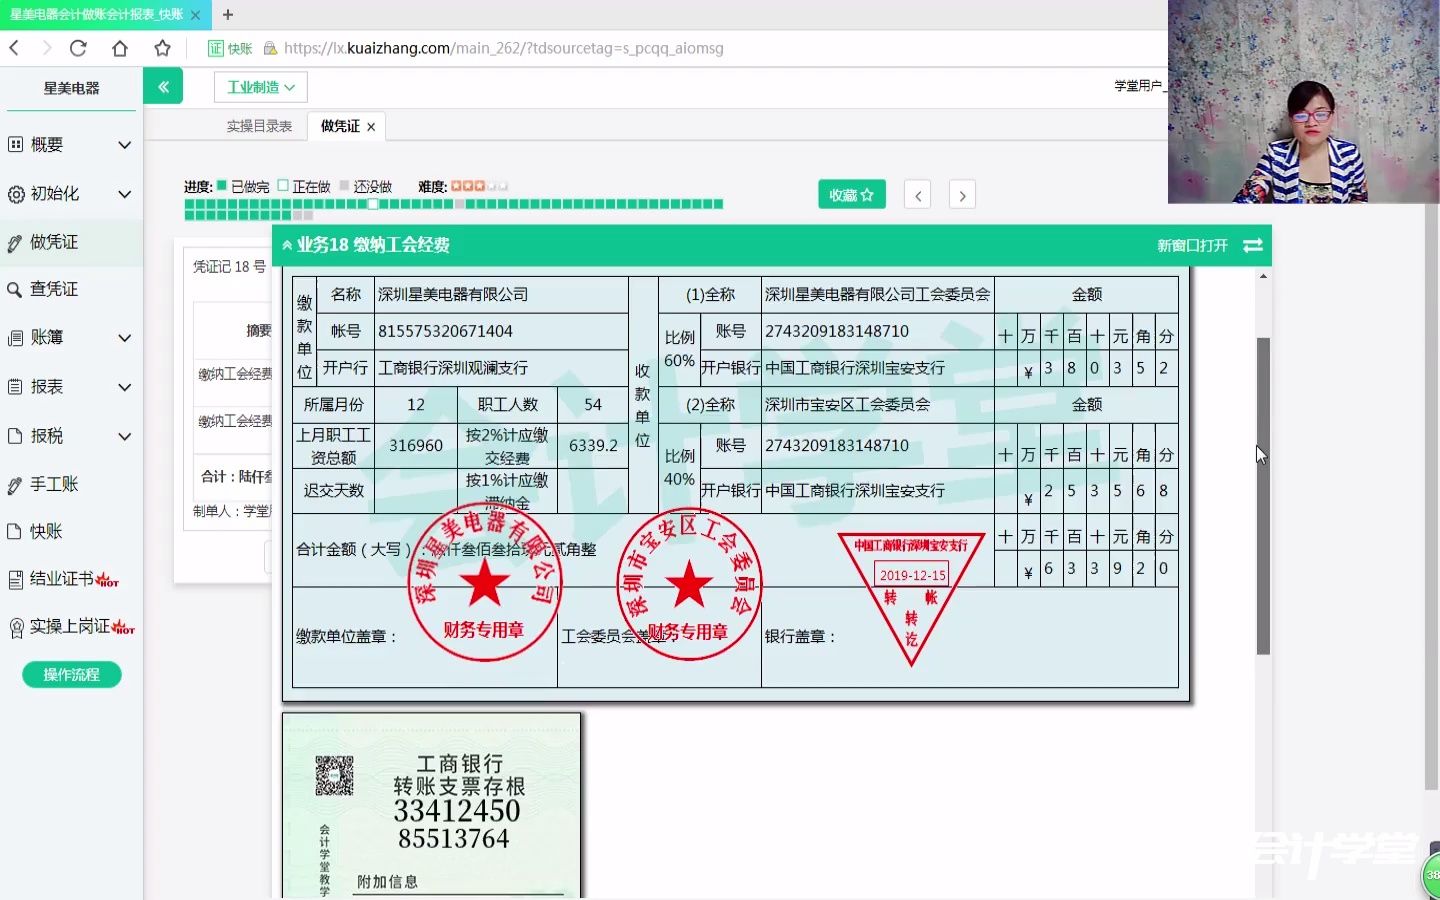The image size is (1440, 900).
Task: Click the 做凭证 pencil icon
Action: [15, 243]
